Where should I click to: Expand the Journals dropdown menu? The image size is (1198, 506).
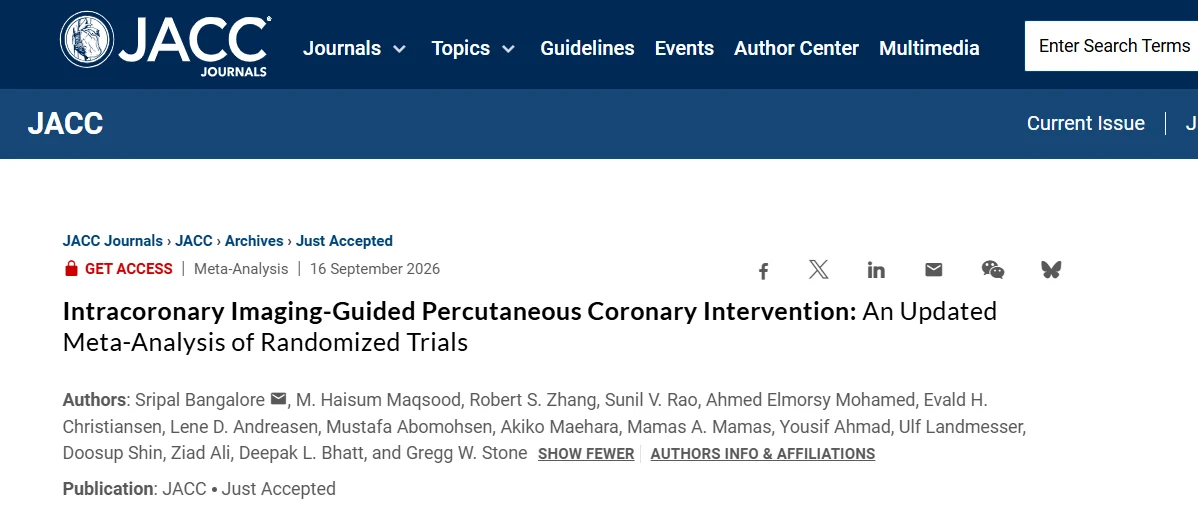pos(355,48)
